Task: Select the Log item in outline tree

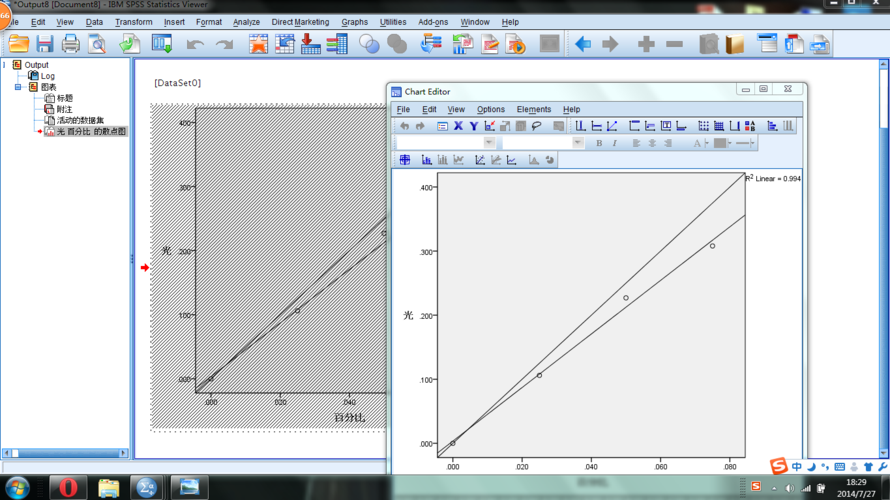Action: (47, 76)
